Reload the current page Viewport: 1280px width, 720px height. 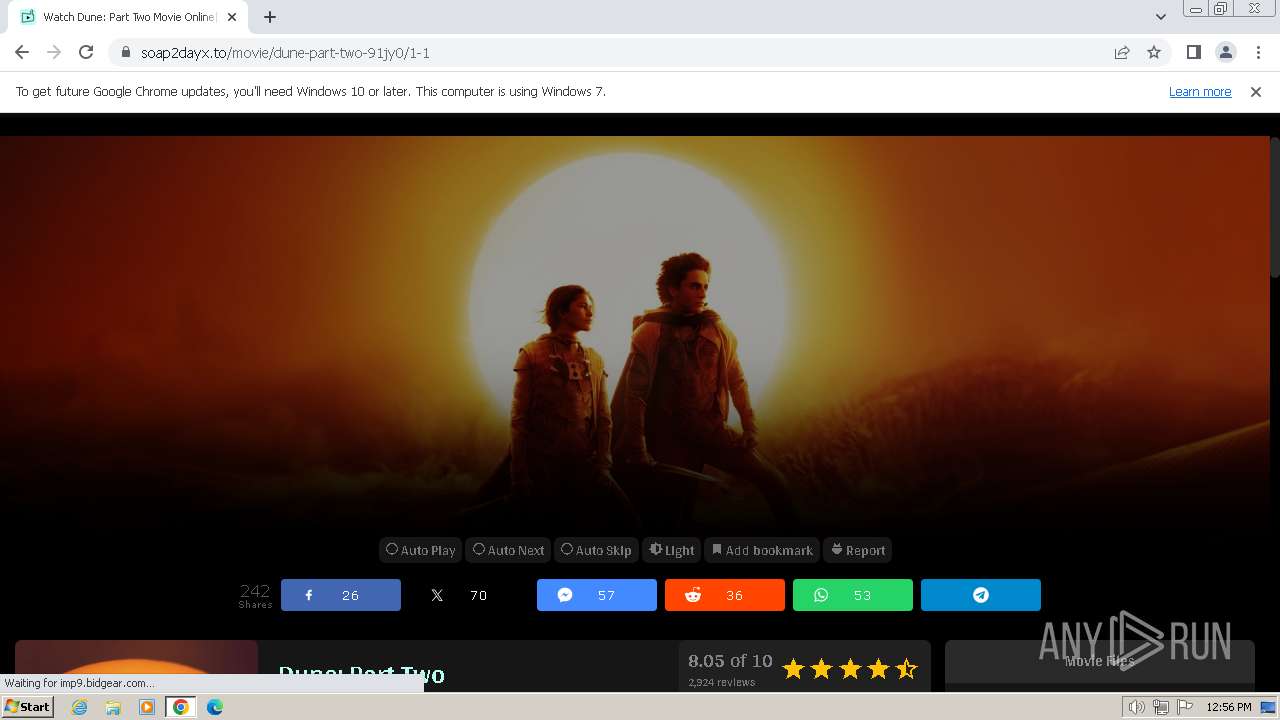[x=86, y=52]
